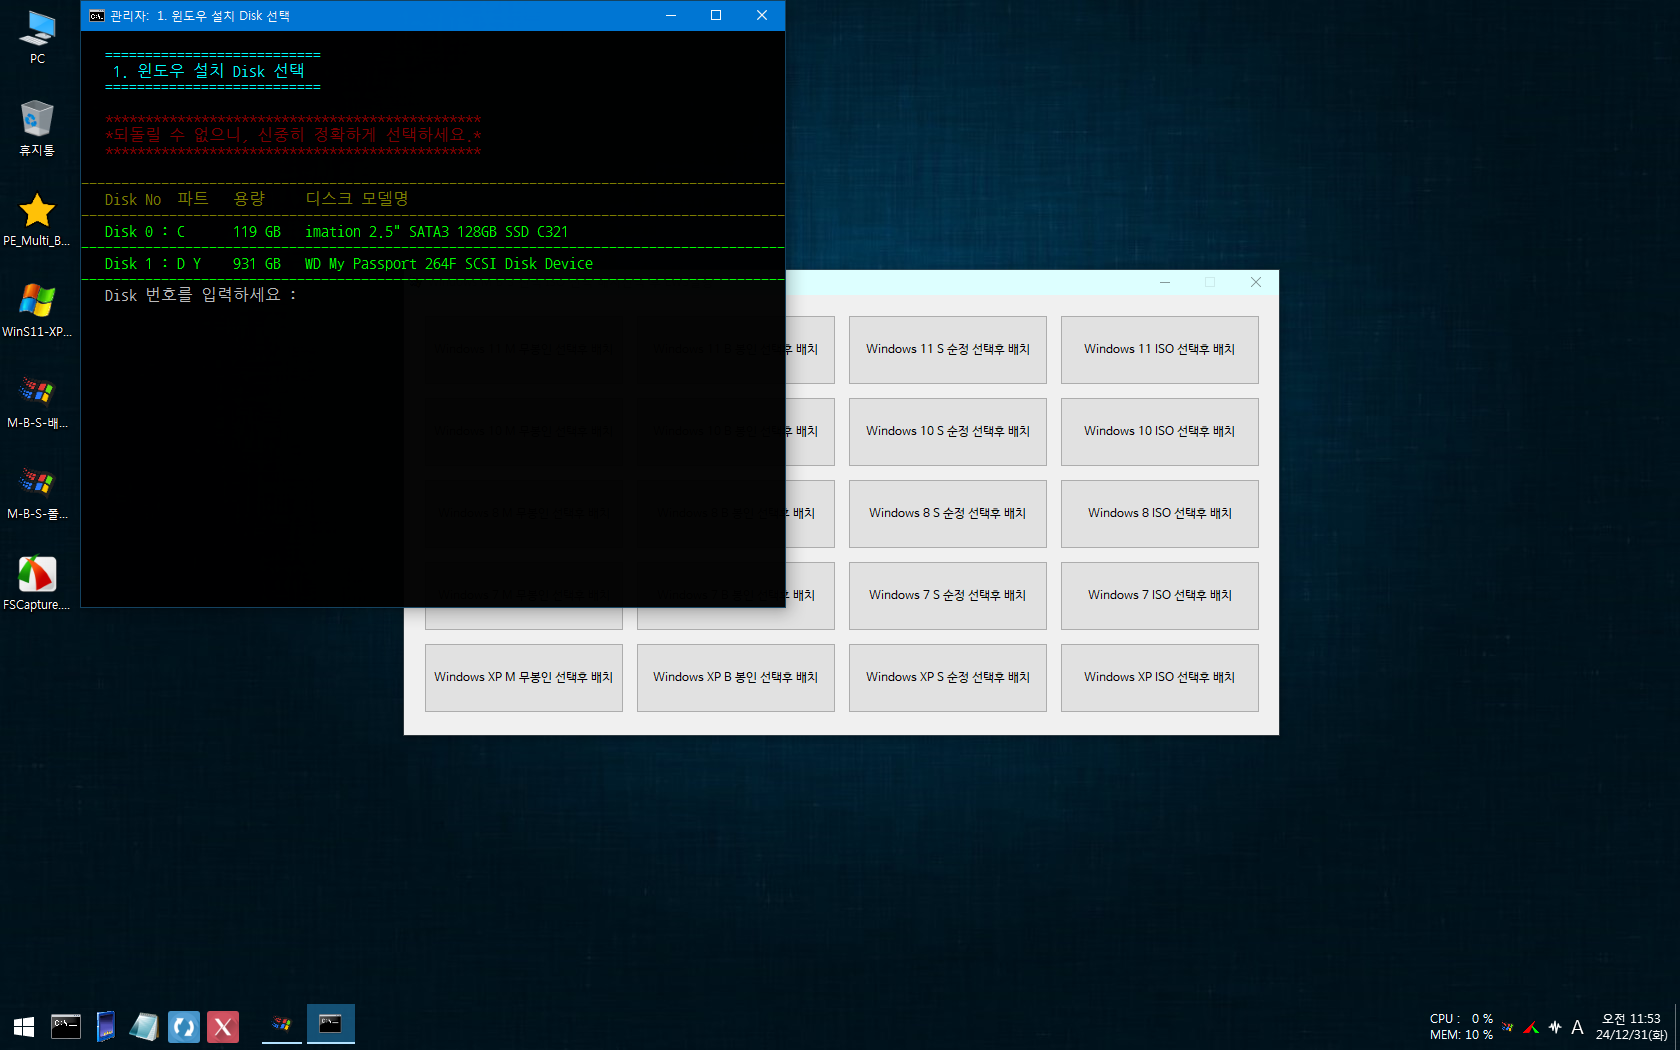Select the PE_Multi_B star shortcut icon
This screenshot has height=1050, width=1680.
coord(37,219)
